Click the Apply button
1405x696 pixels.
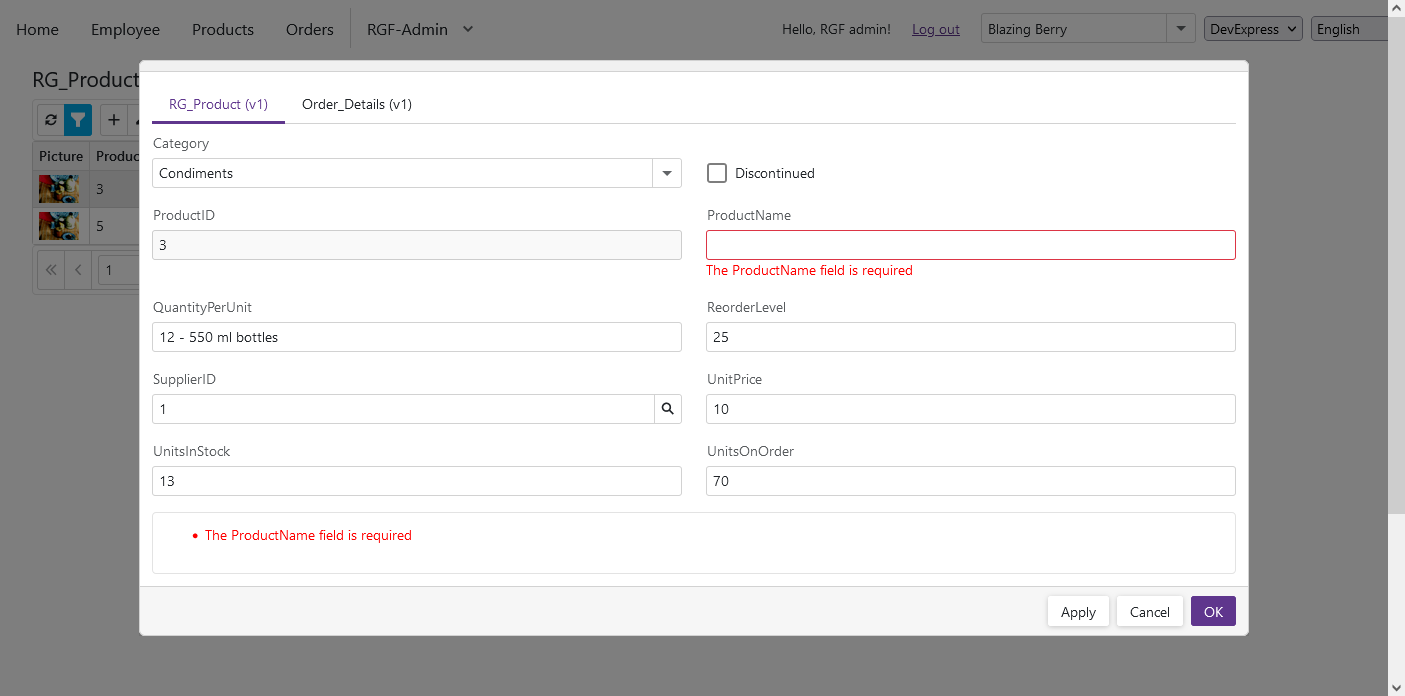1078,612
